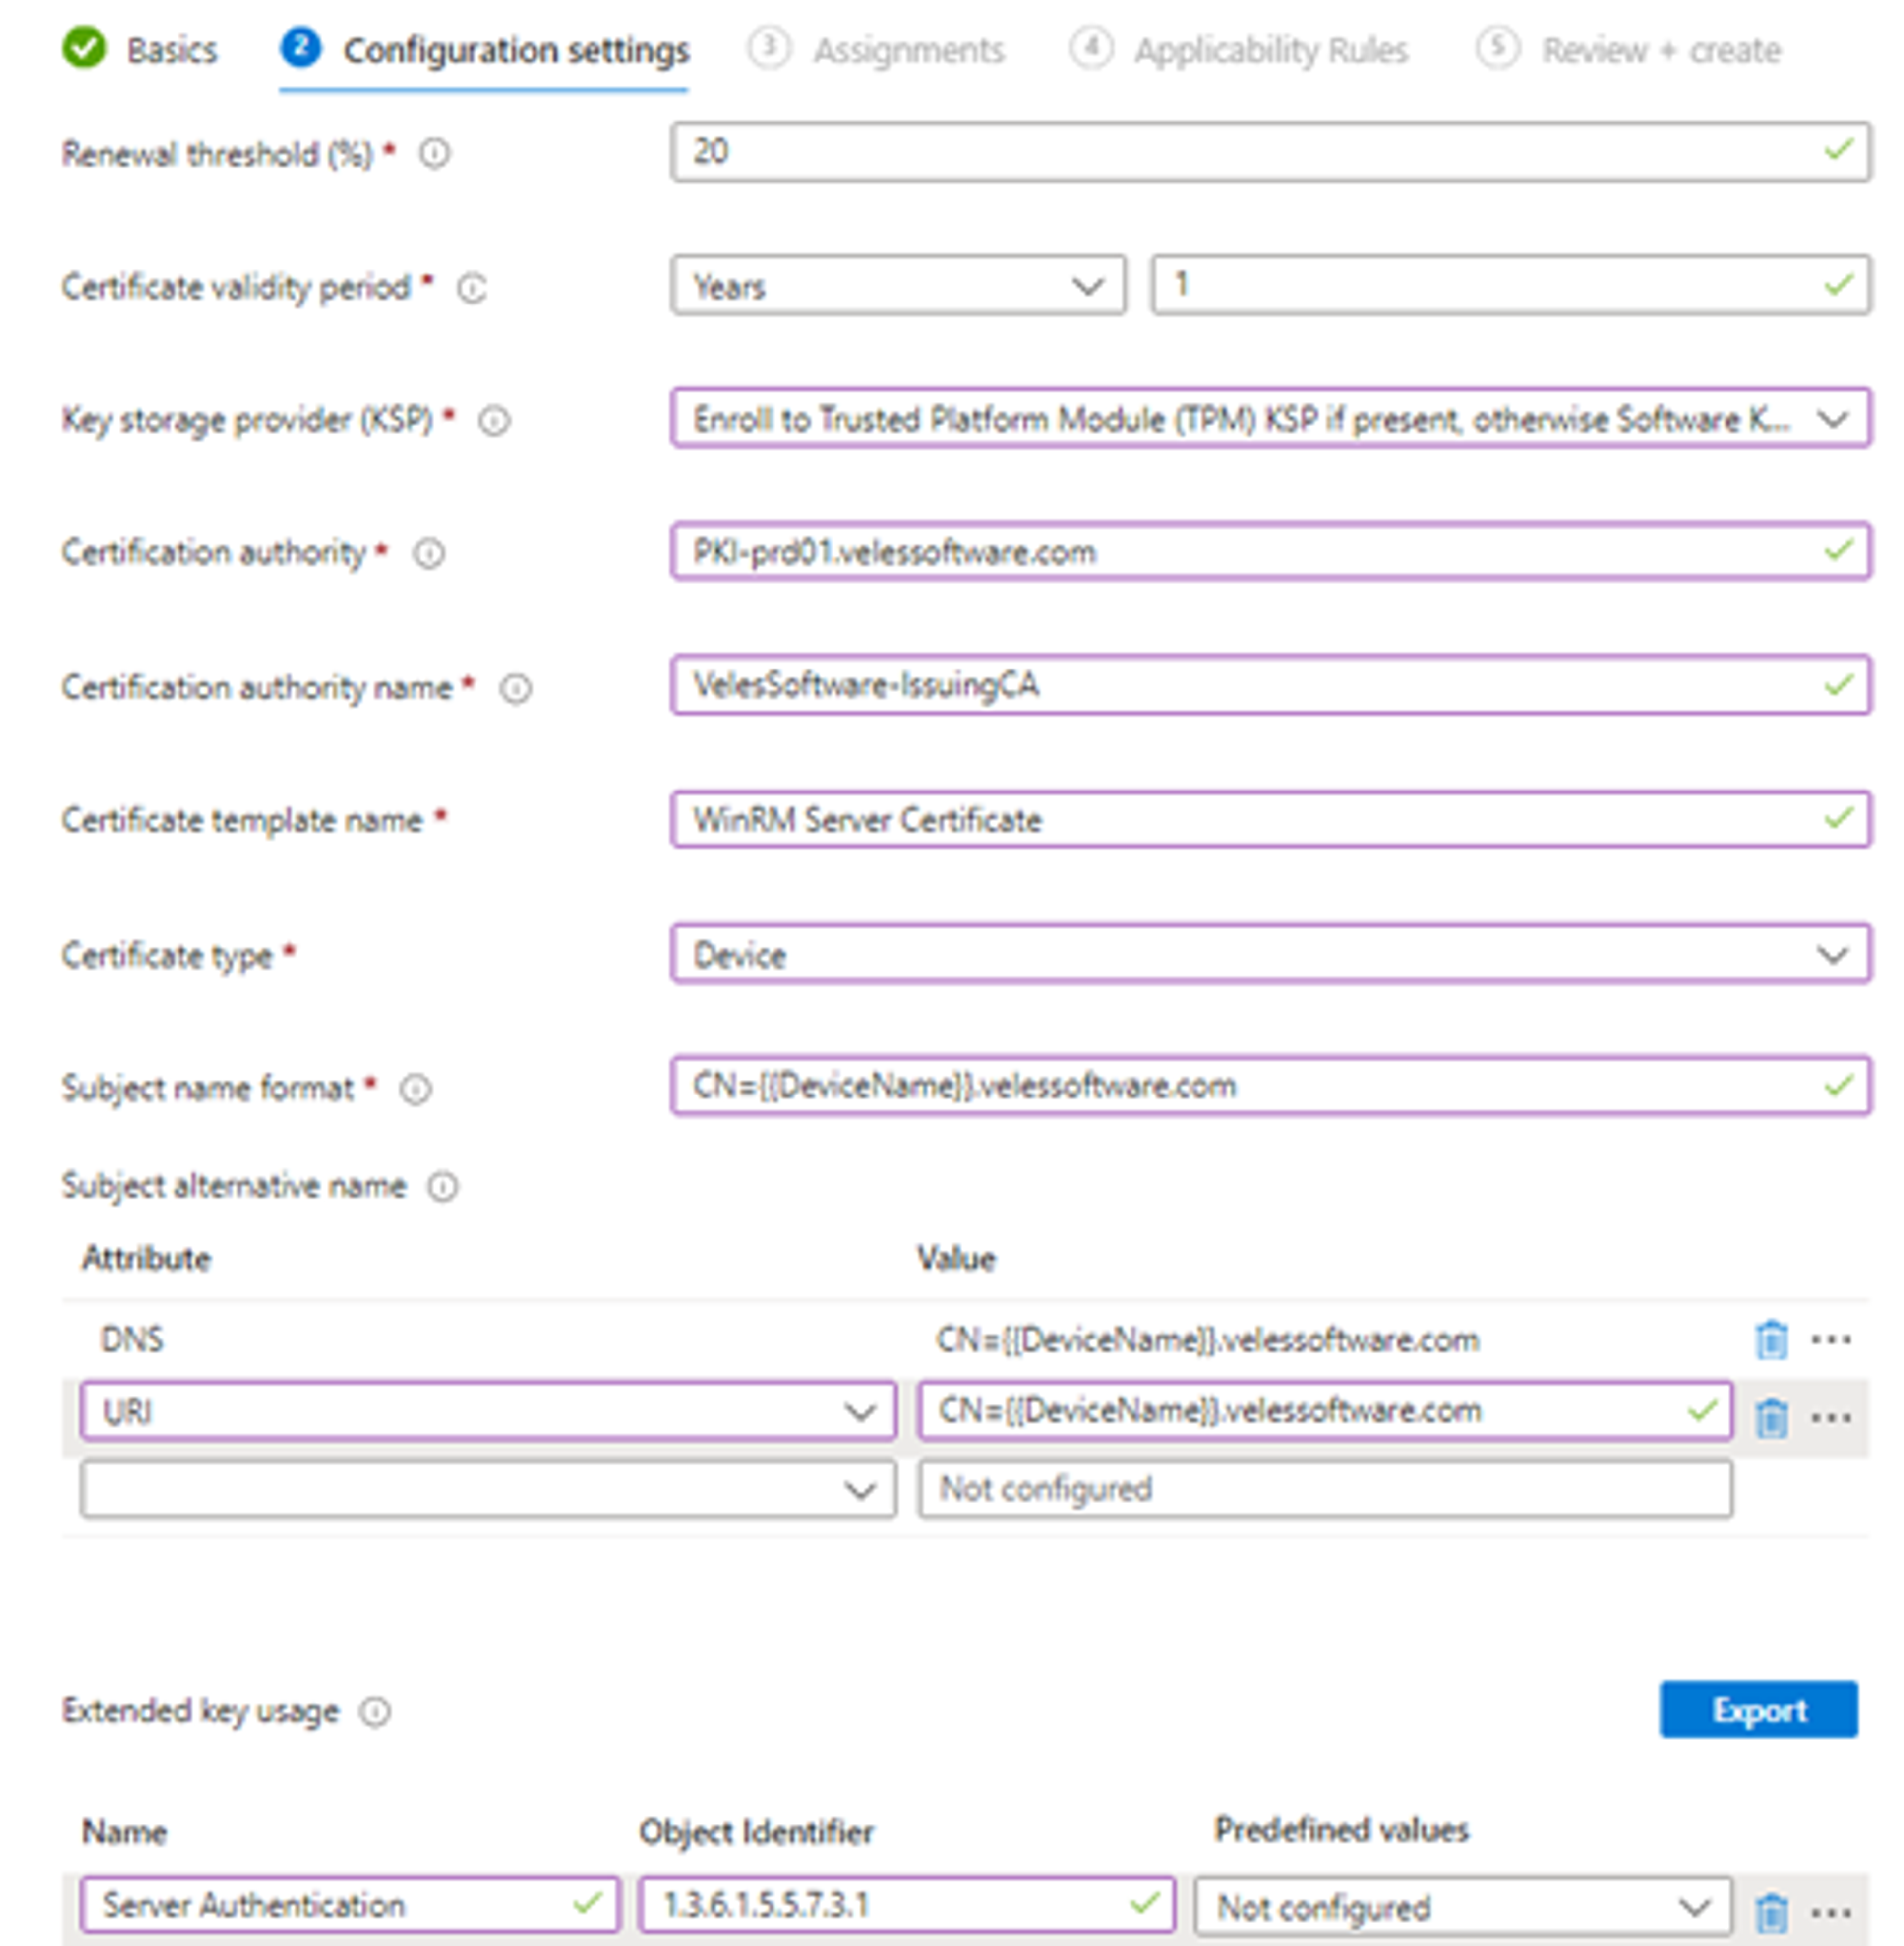Screen dimensions: 1904x1946
Task: Click the Export button
Action: point(1759,1710)
